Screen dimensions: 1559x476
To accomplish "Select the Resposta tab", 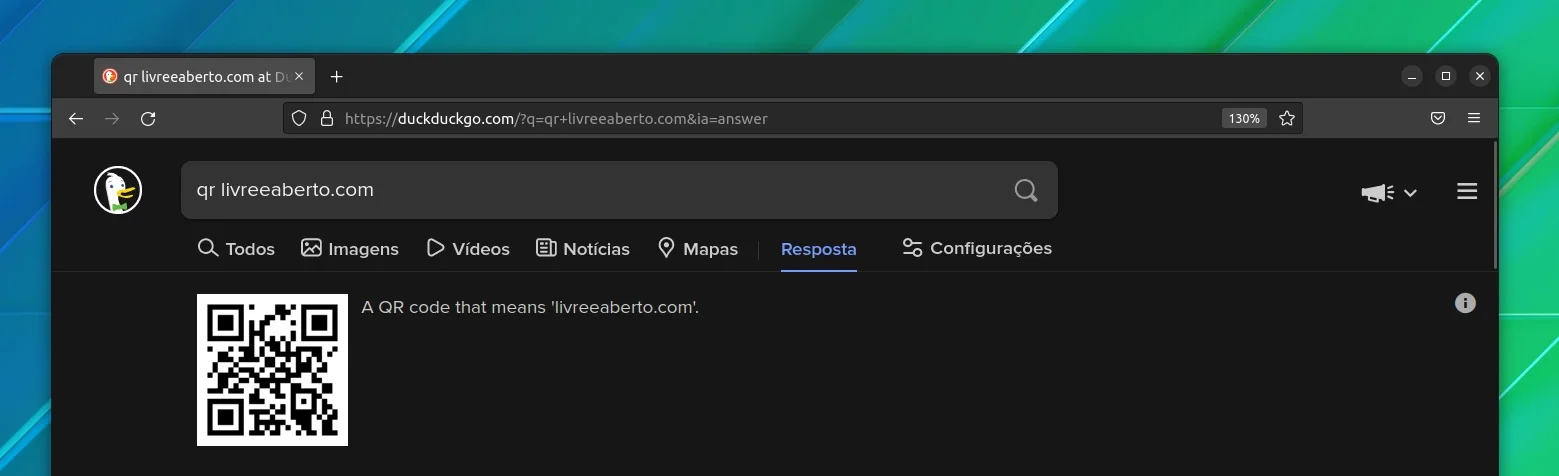I will 818,249.
